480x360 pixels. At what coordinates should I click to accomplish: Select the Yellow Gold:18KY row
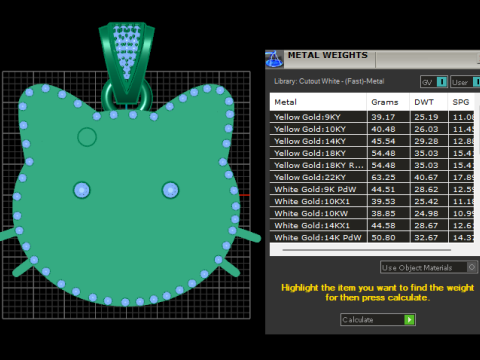[372, 153]
